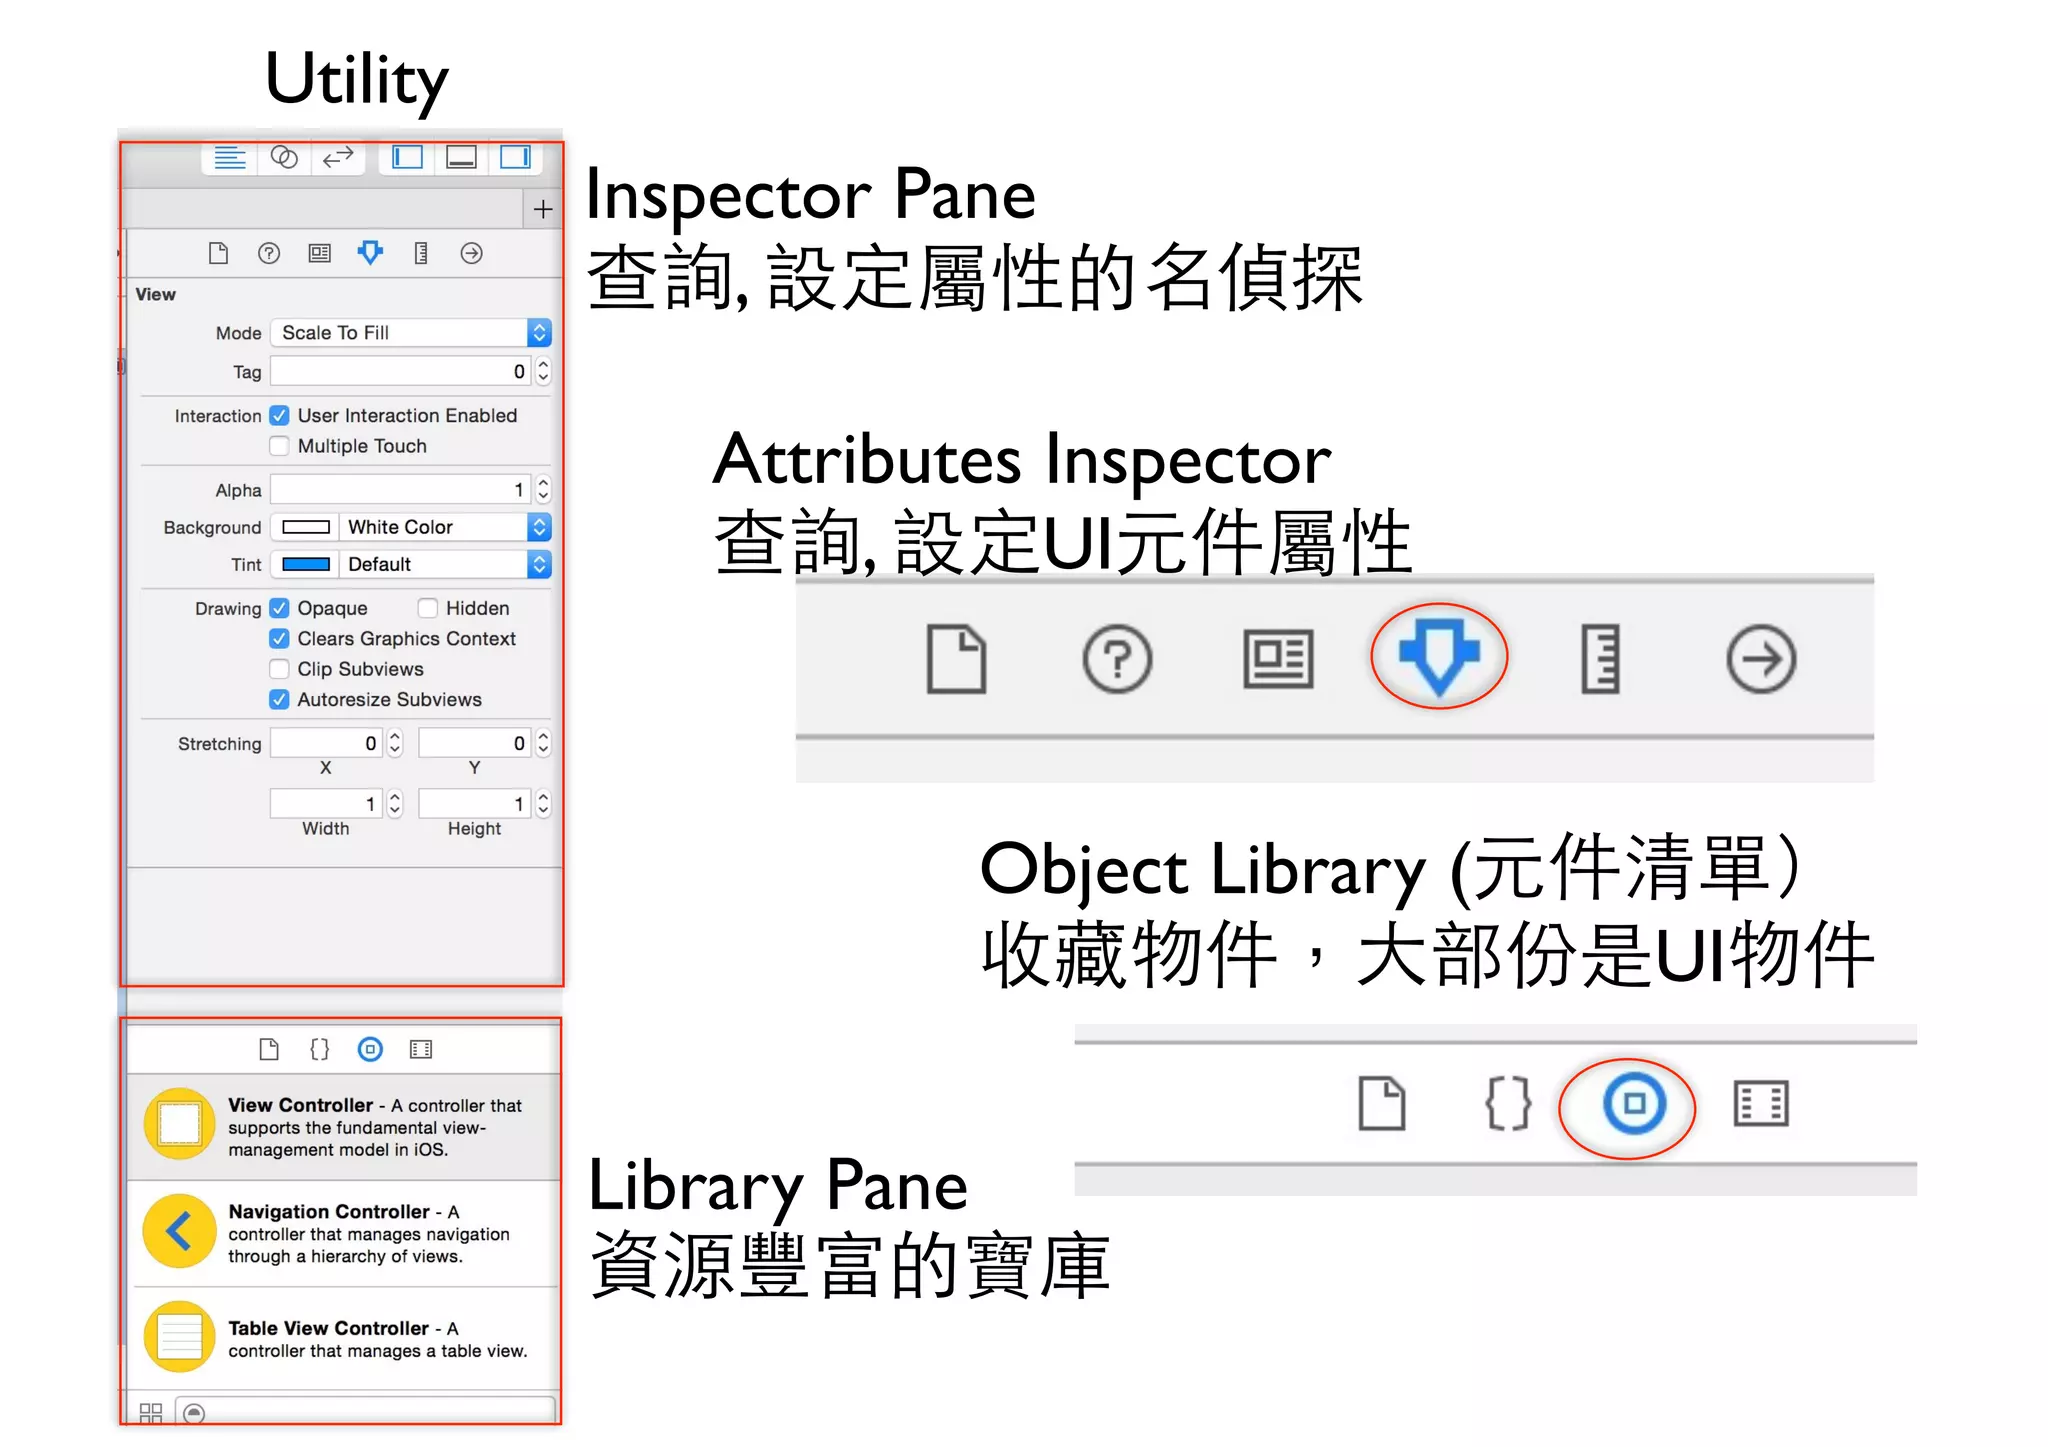Open Identity inspector in the small Utility pane
Screen dimensions: 2048x1447
pyautogui.click(x=319, y=253)
